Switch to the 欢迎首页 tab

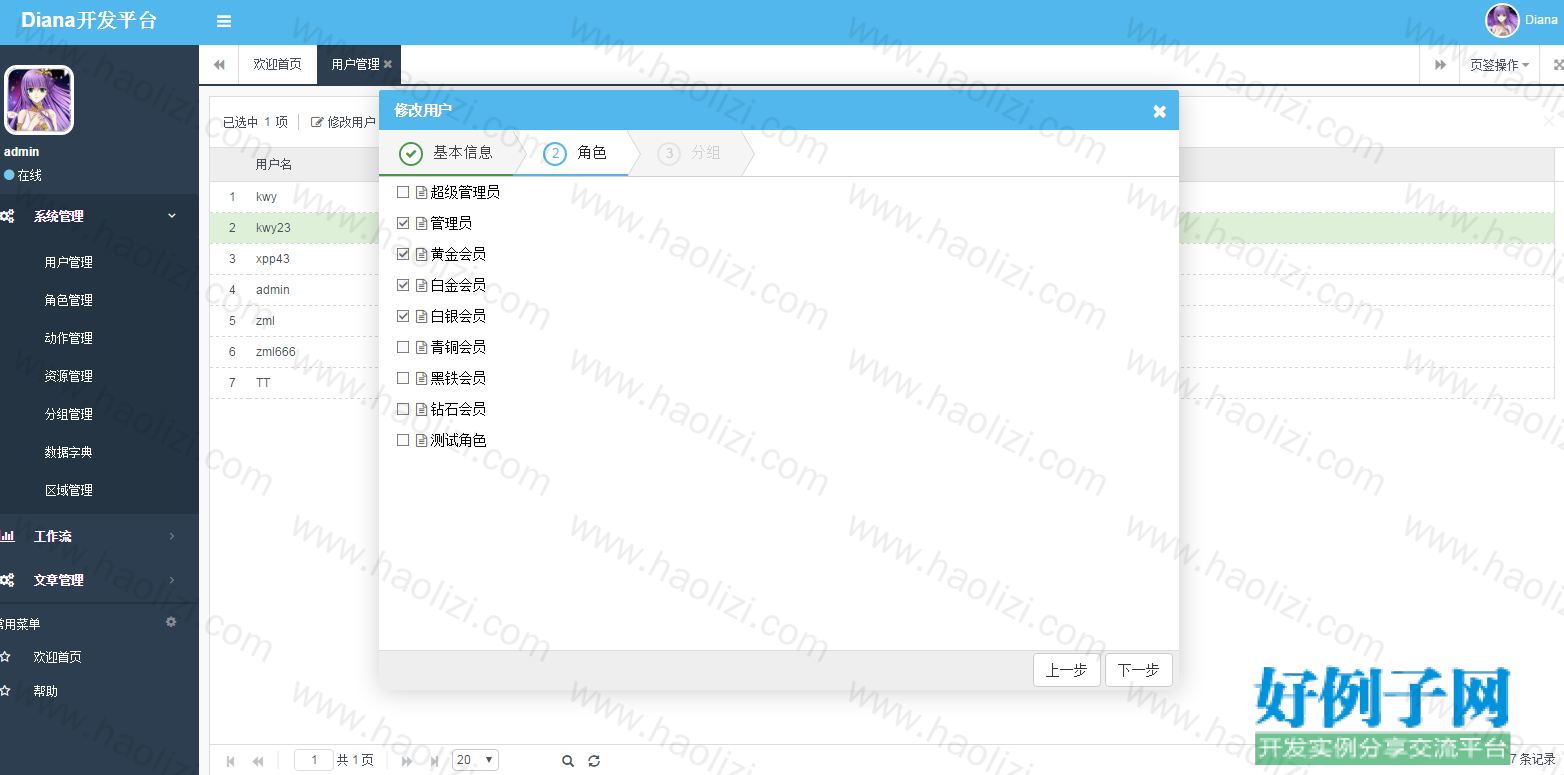(277, 64)
